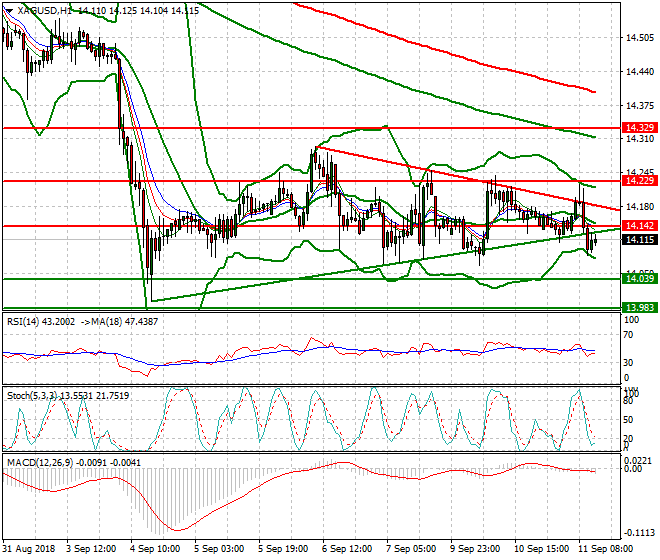Click the RSI(14) indicator label
Viewport: 660px width, 560px height.
[41, 322]
